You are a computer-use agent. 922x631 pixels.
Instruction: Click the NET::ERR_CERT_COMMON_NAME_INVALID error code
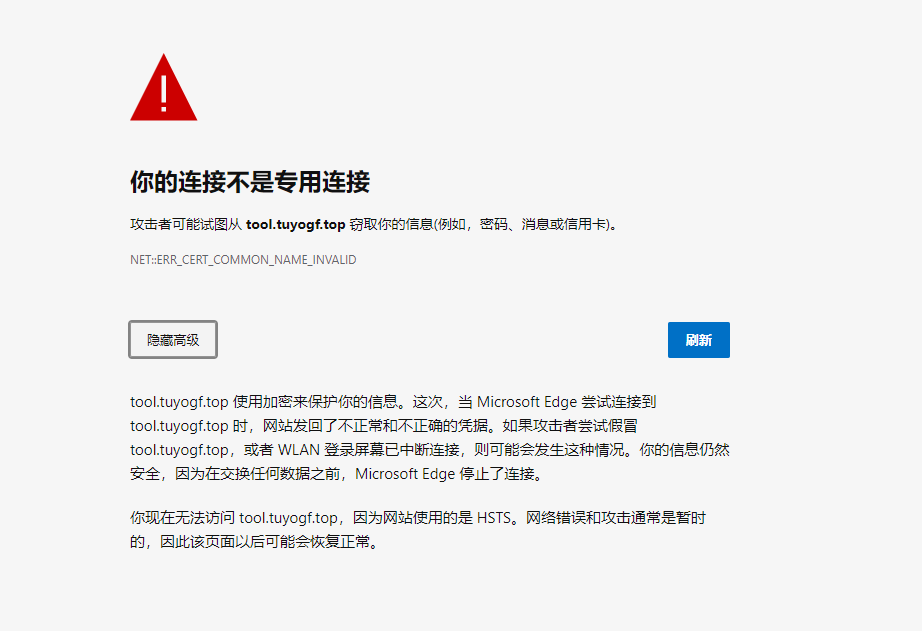(x=243, y=259)
